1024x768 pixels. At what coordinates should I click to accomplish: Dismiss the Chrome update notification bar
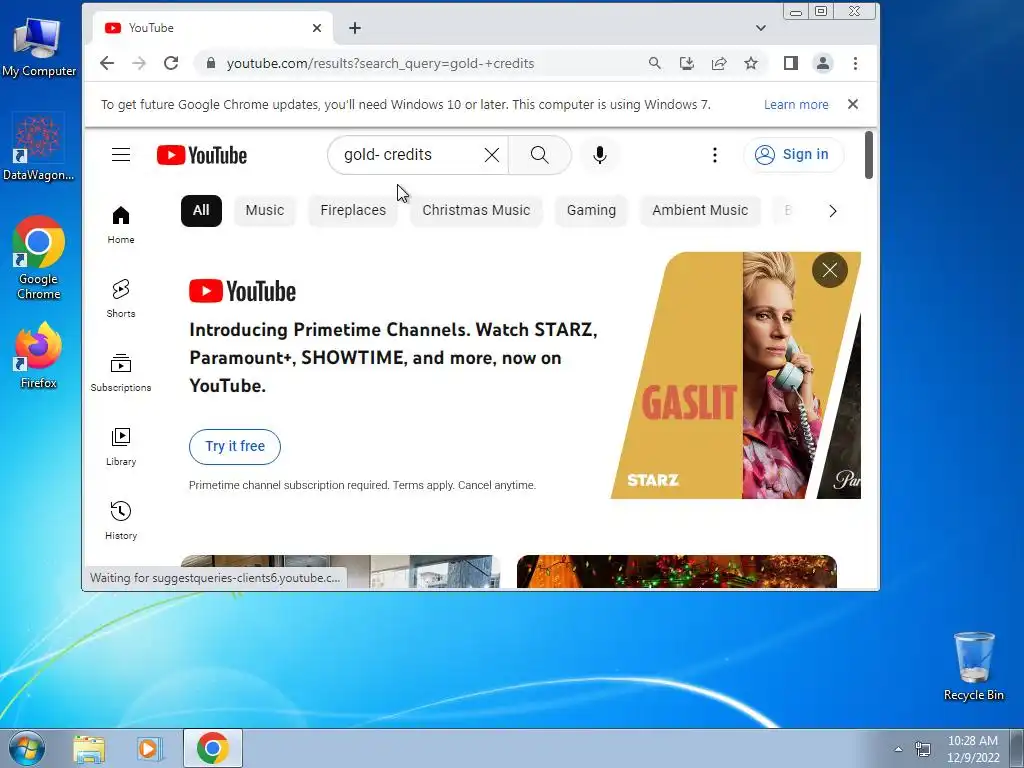(x=853, y=104)
